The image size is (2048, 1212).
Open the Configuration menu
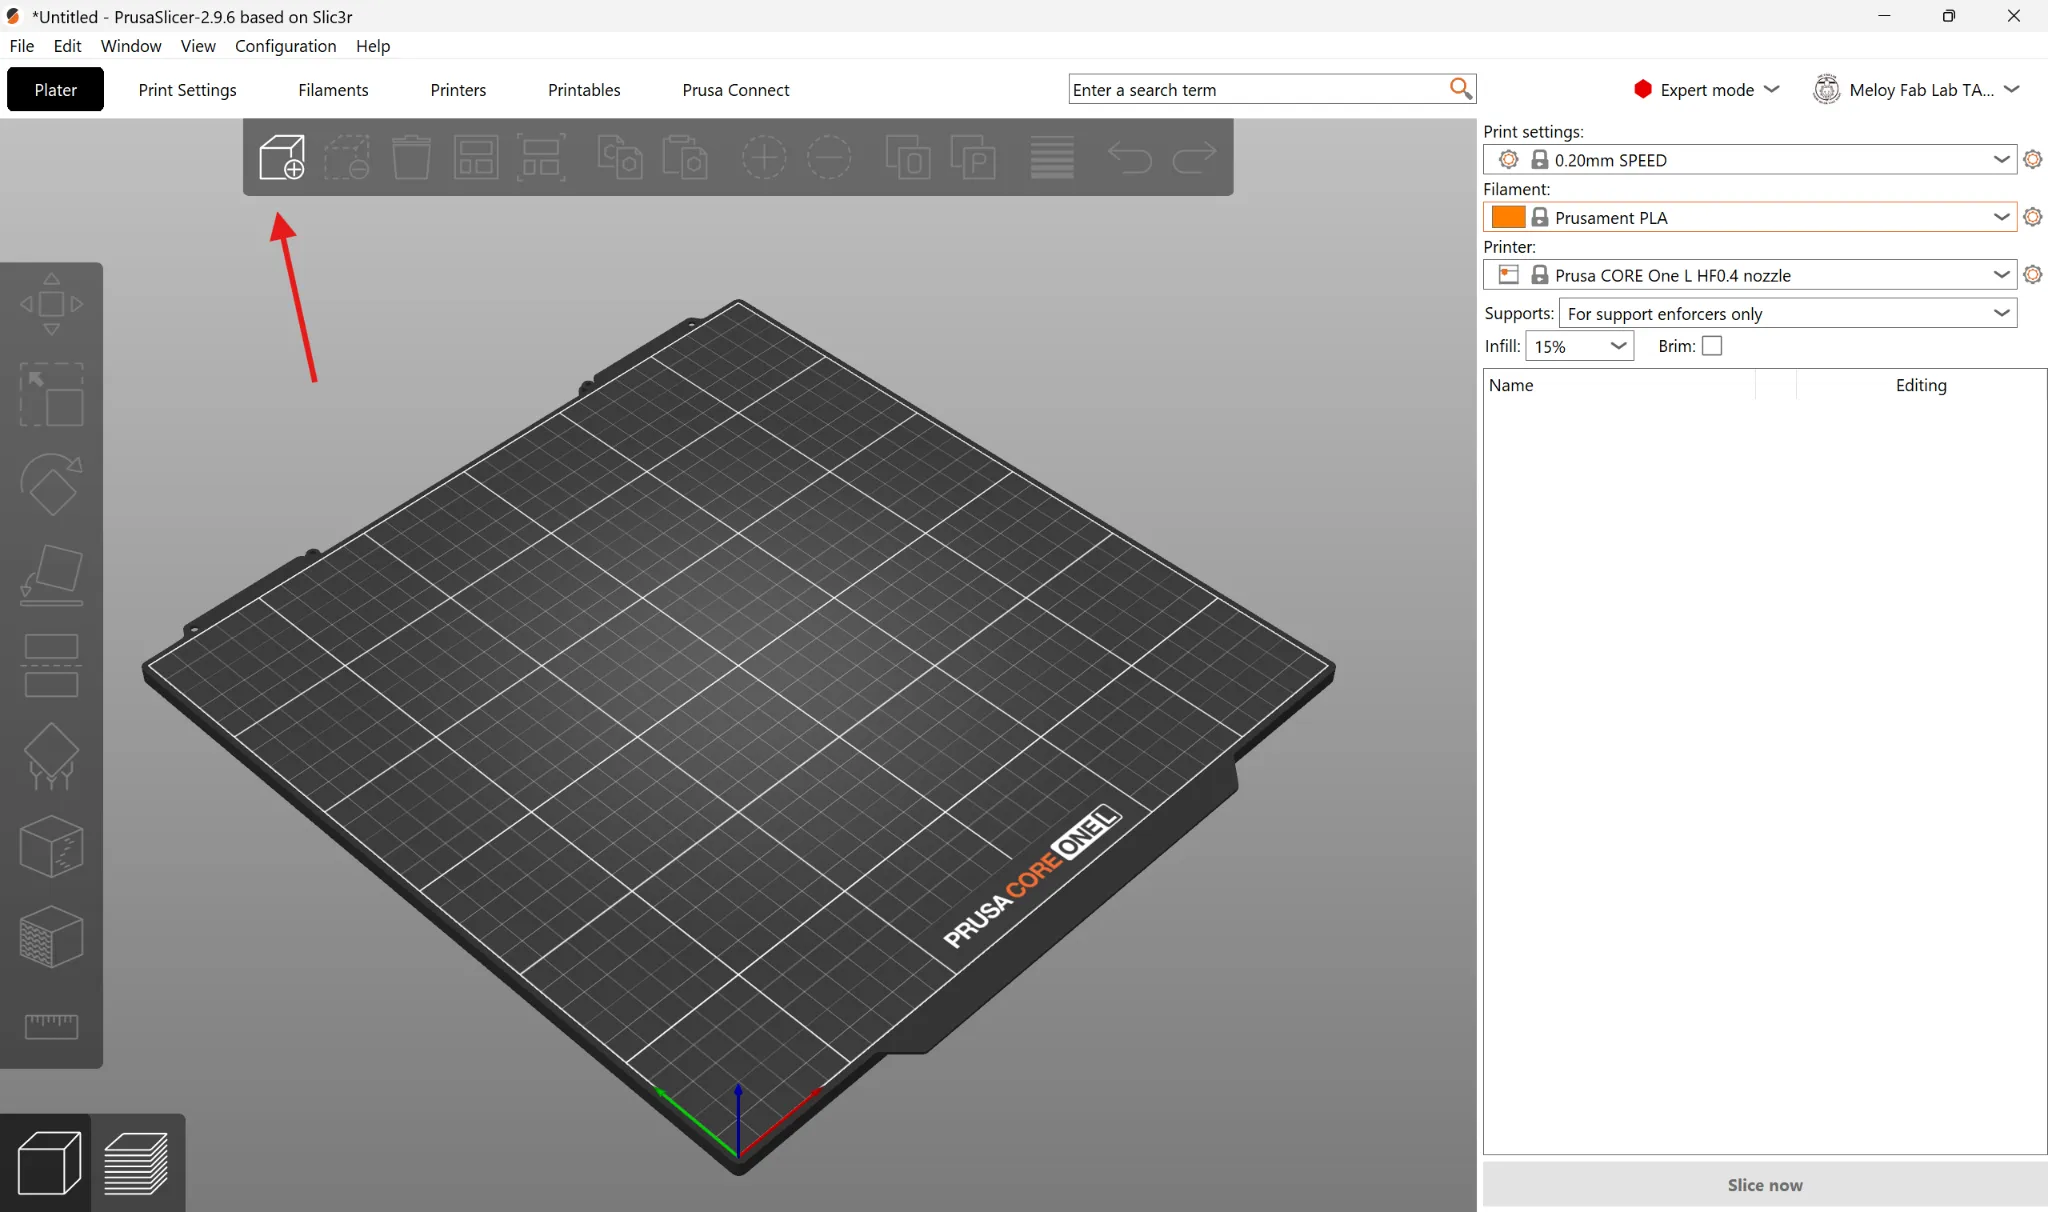point(285,46)
